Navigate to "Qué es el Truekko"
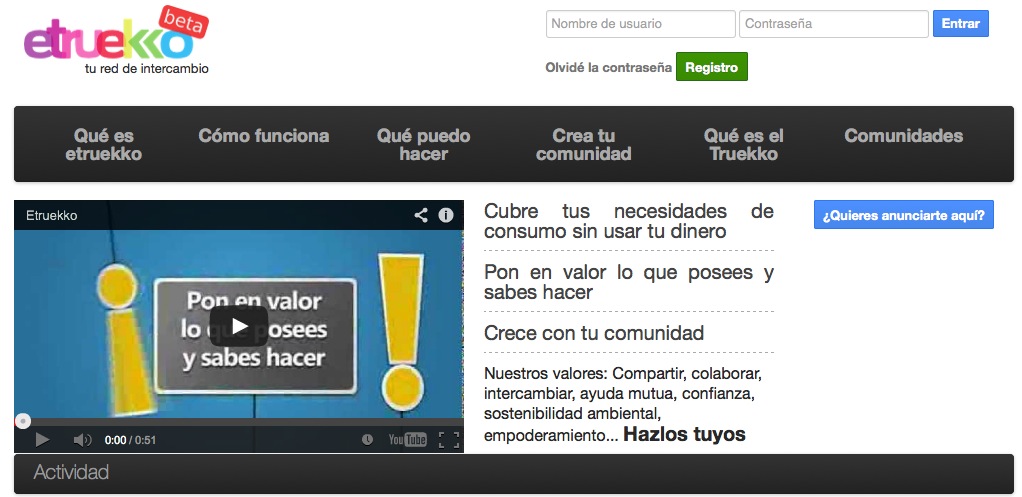 click(x=743, y=145)
